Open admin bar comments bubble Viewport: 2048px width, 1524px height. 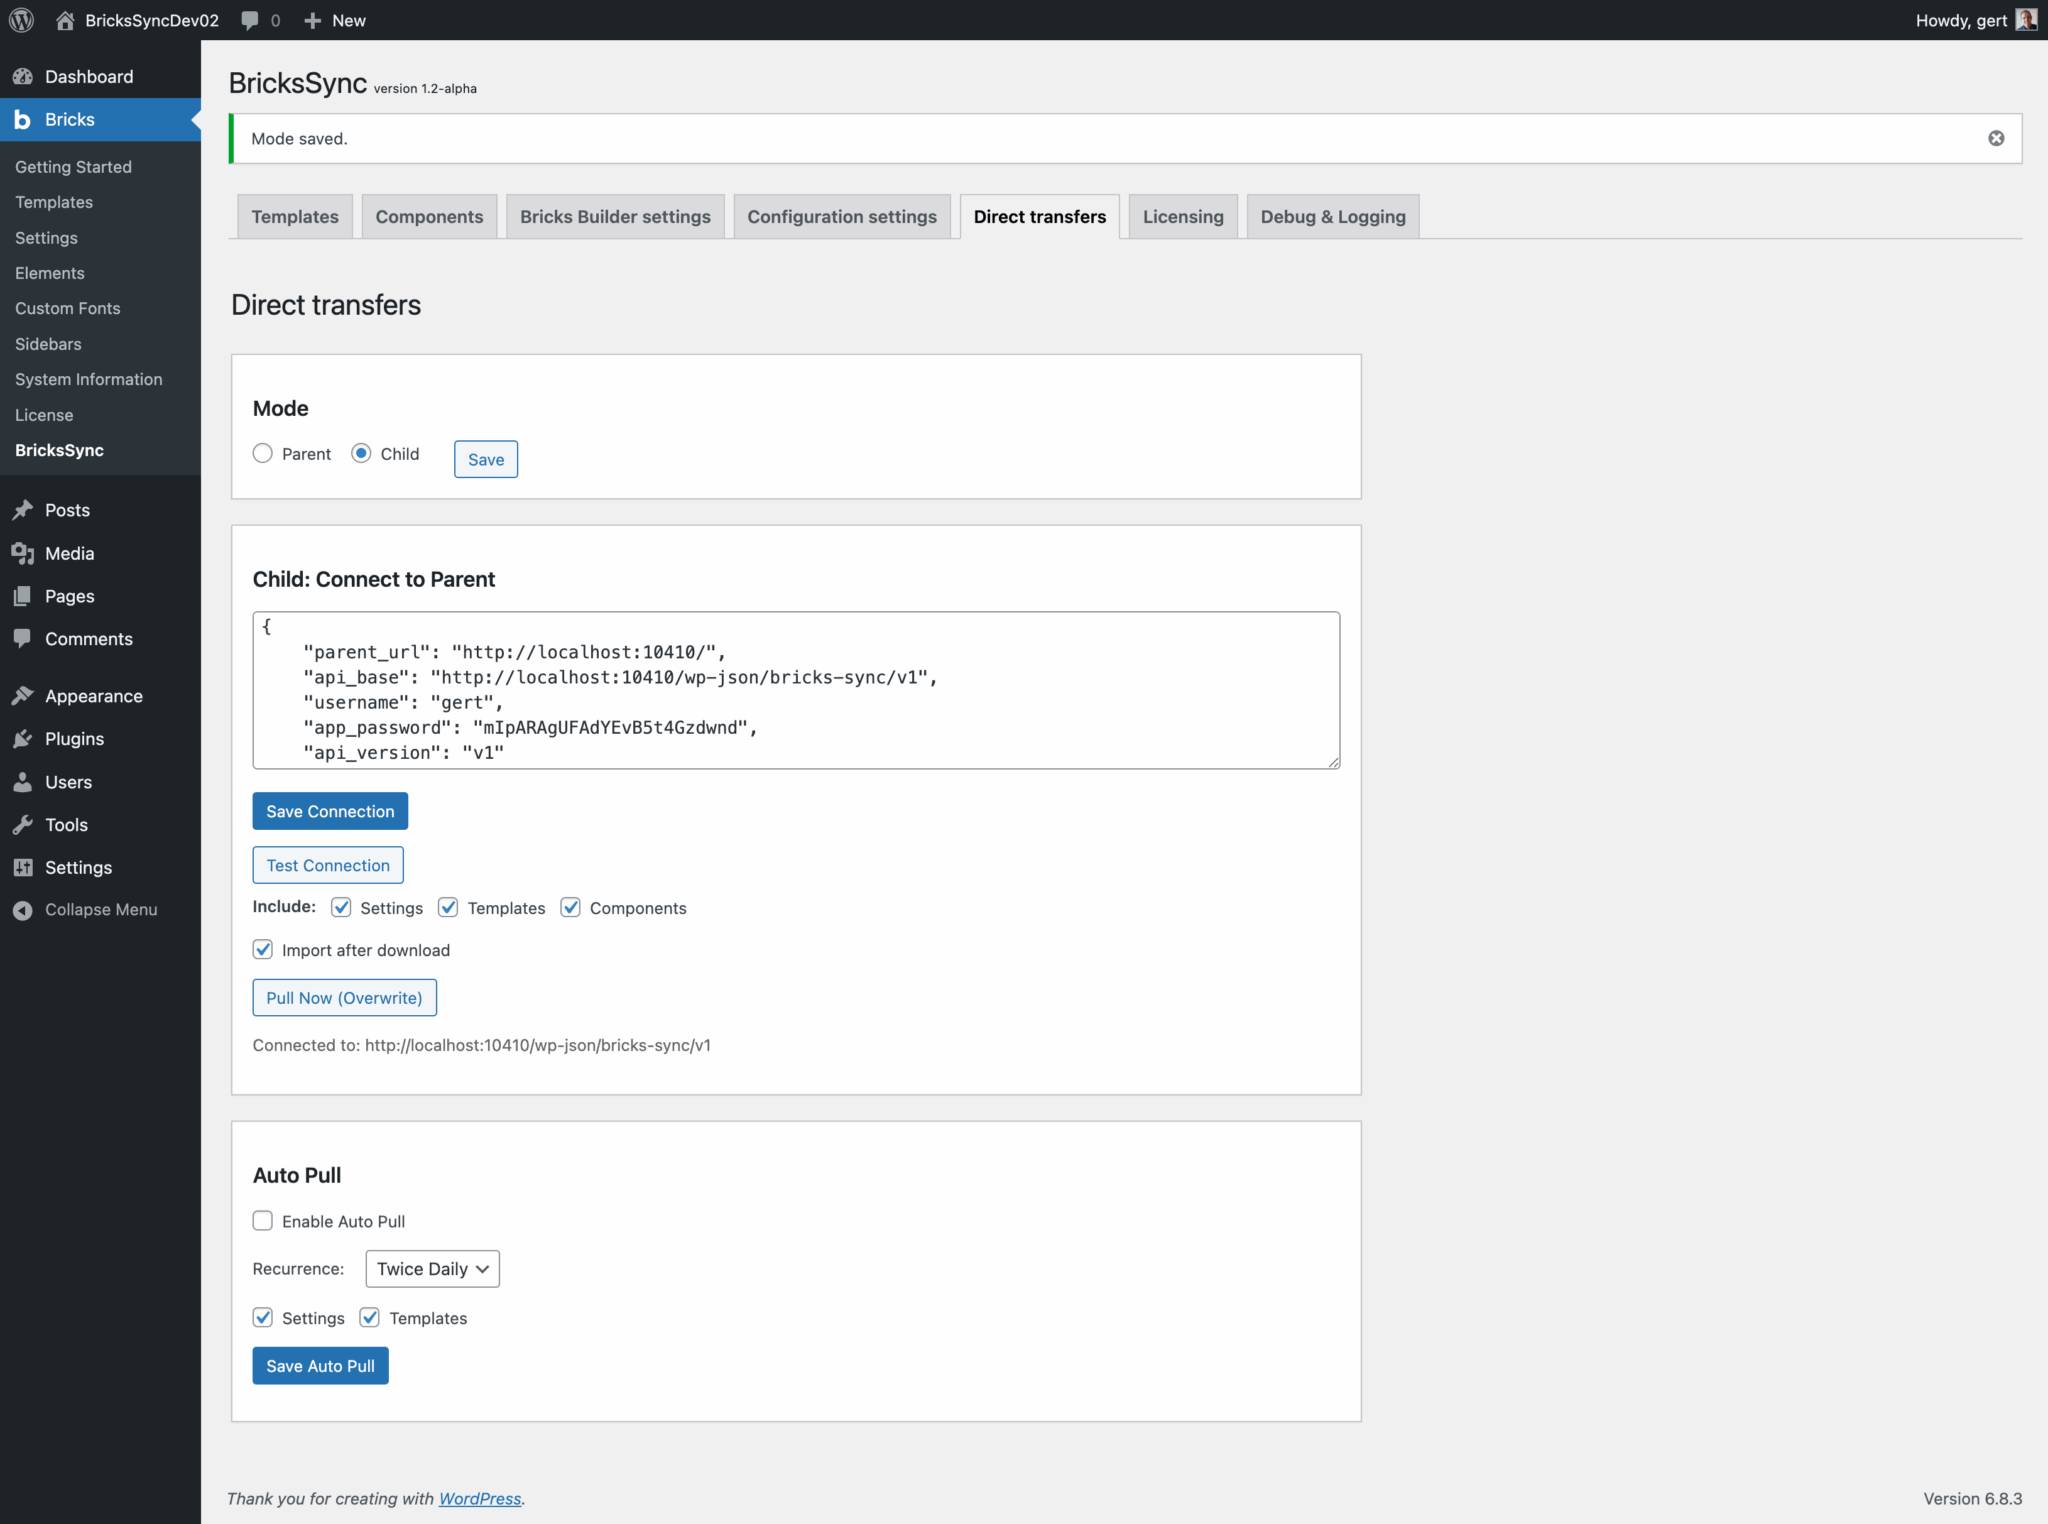click(258, 20)
